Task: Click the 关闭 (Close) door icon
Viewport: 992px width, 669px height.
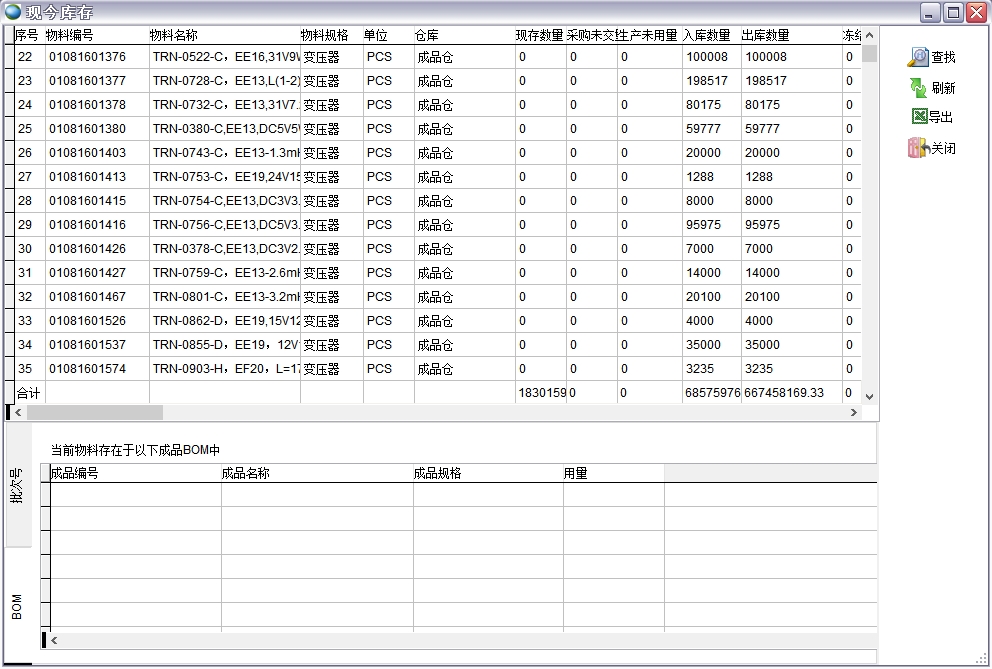Action: pos(918,148)
